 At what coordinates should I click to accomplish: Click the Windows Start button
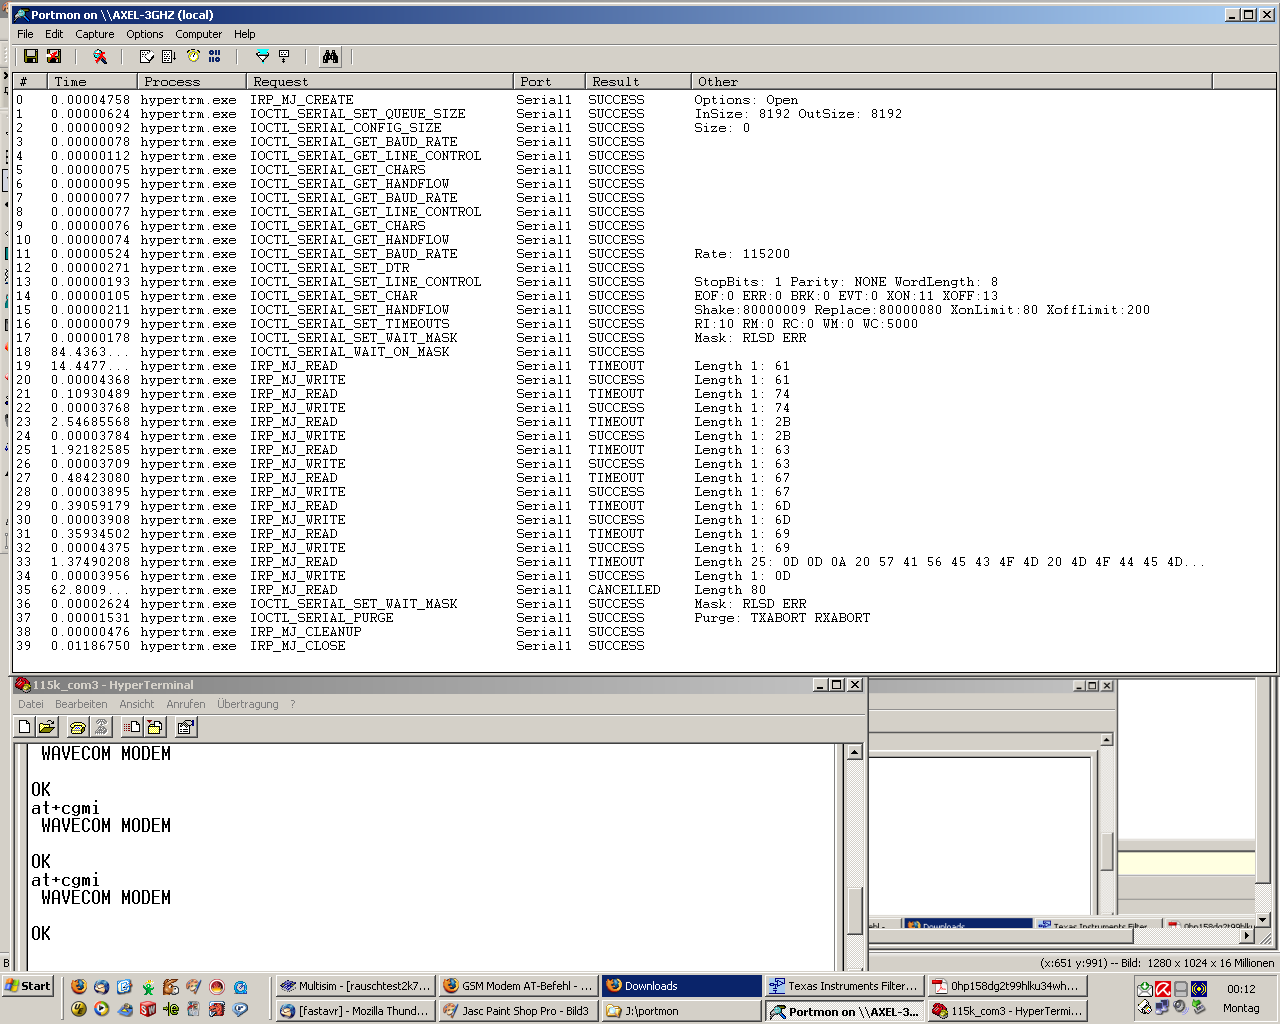[28, 986]
